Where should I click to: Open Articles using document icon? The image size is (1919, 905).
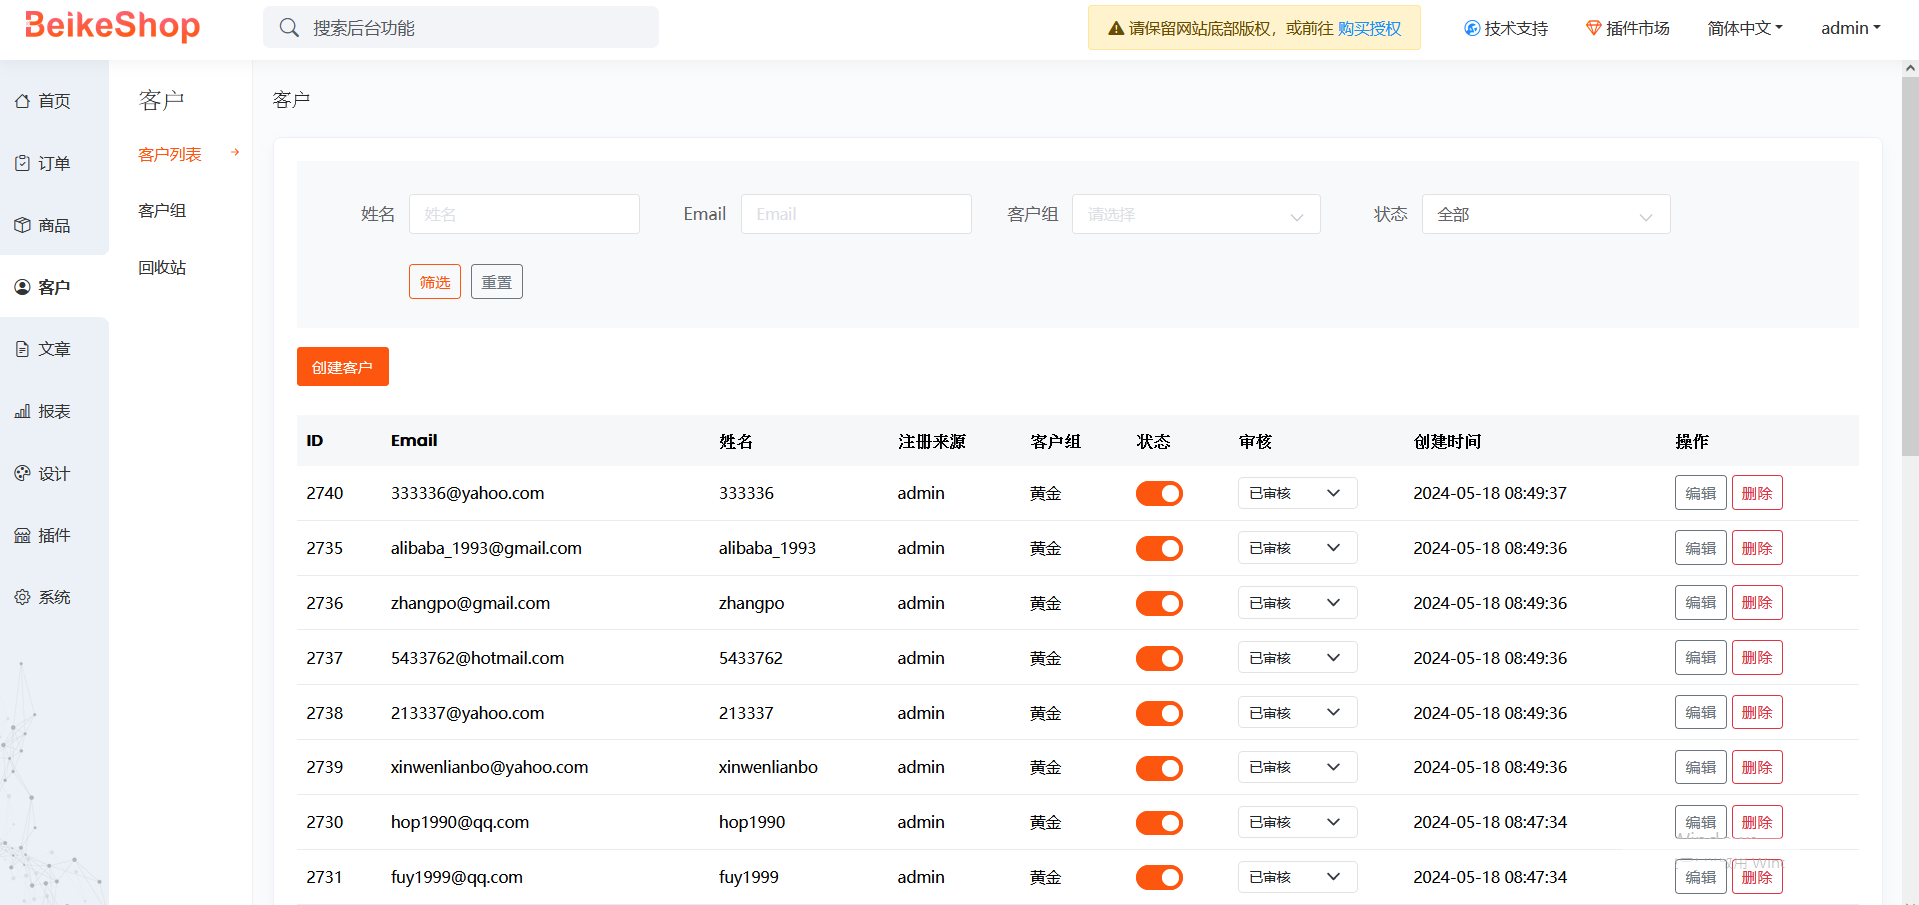pos(22,349)
